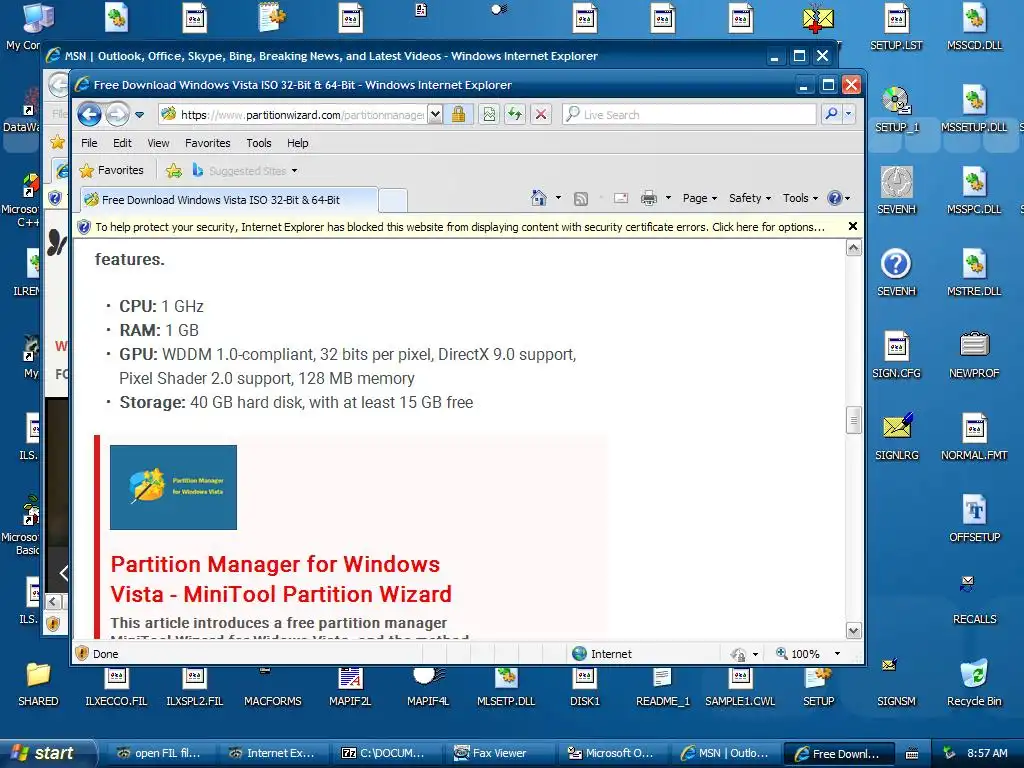
Task: Open the File menu
Action: point(89,143)
